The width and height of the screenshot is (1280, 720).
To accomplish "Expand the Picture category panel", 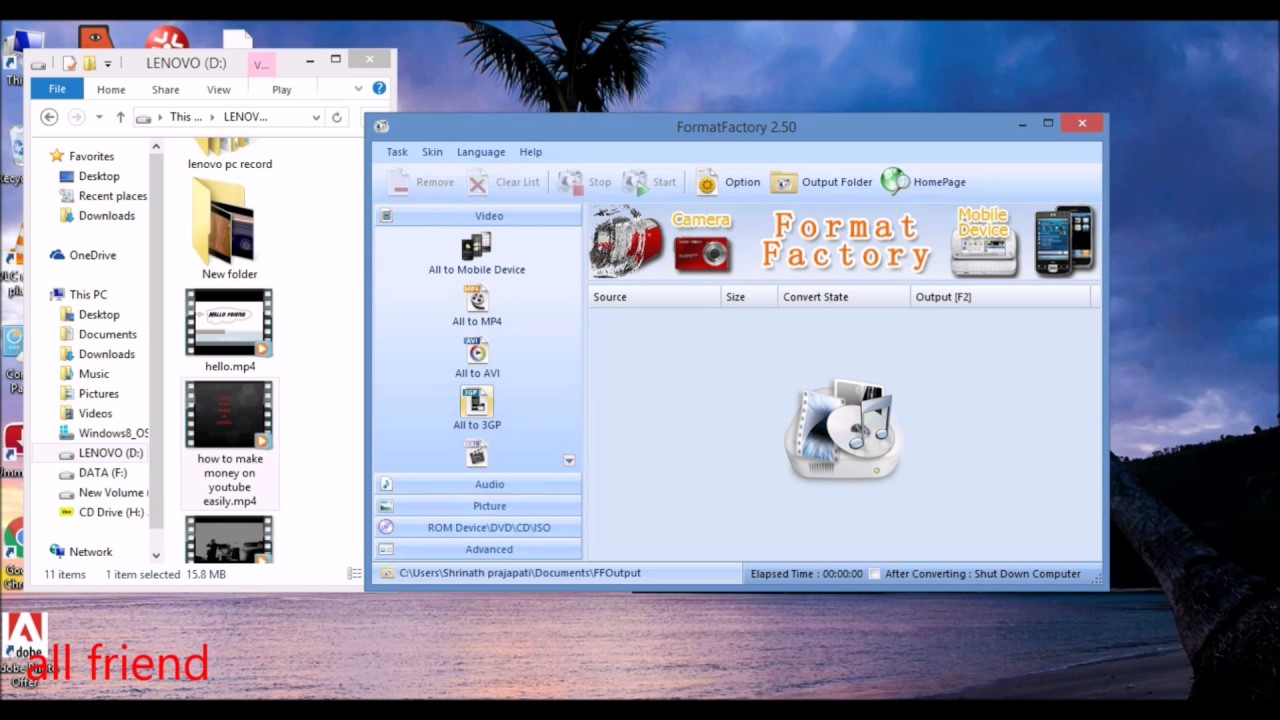I will pyautogui.click(x=478, y=506).
